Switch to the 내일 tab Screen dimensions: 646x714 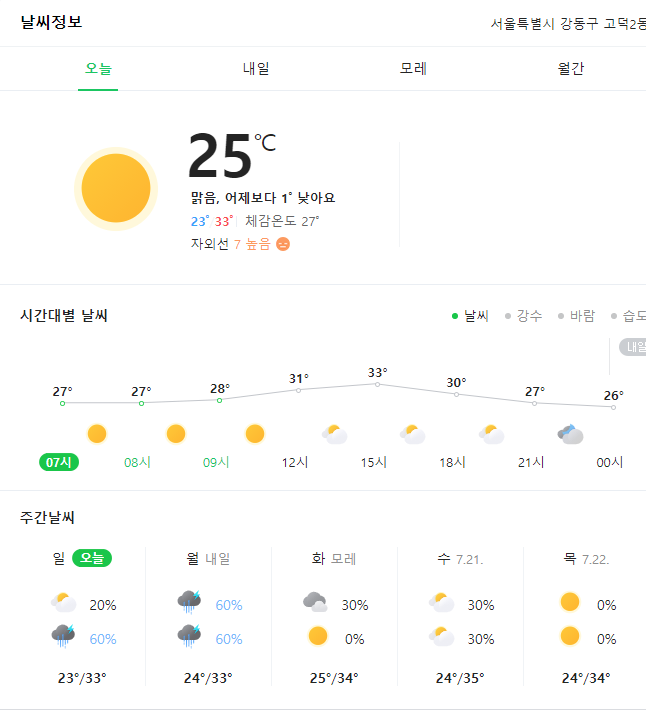[256, 69]
